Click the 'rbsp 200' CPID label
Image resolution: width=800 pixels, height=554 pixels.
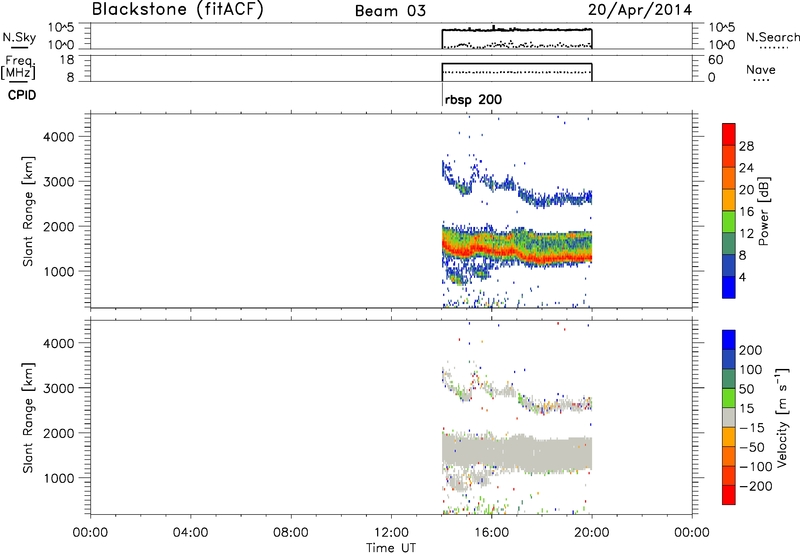pyautogui.click(x=473, y=99)
